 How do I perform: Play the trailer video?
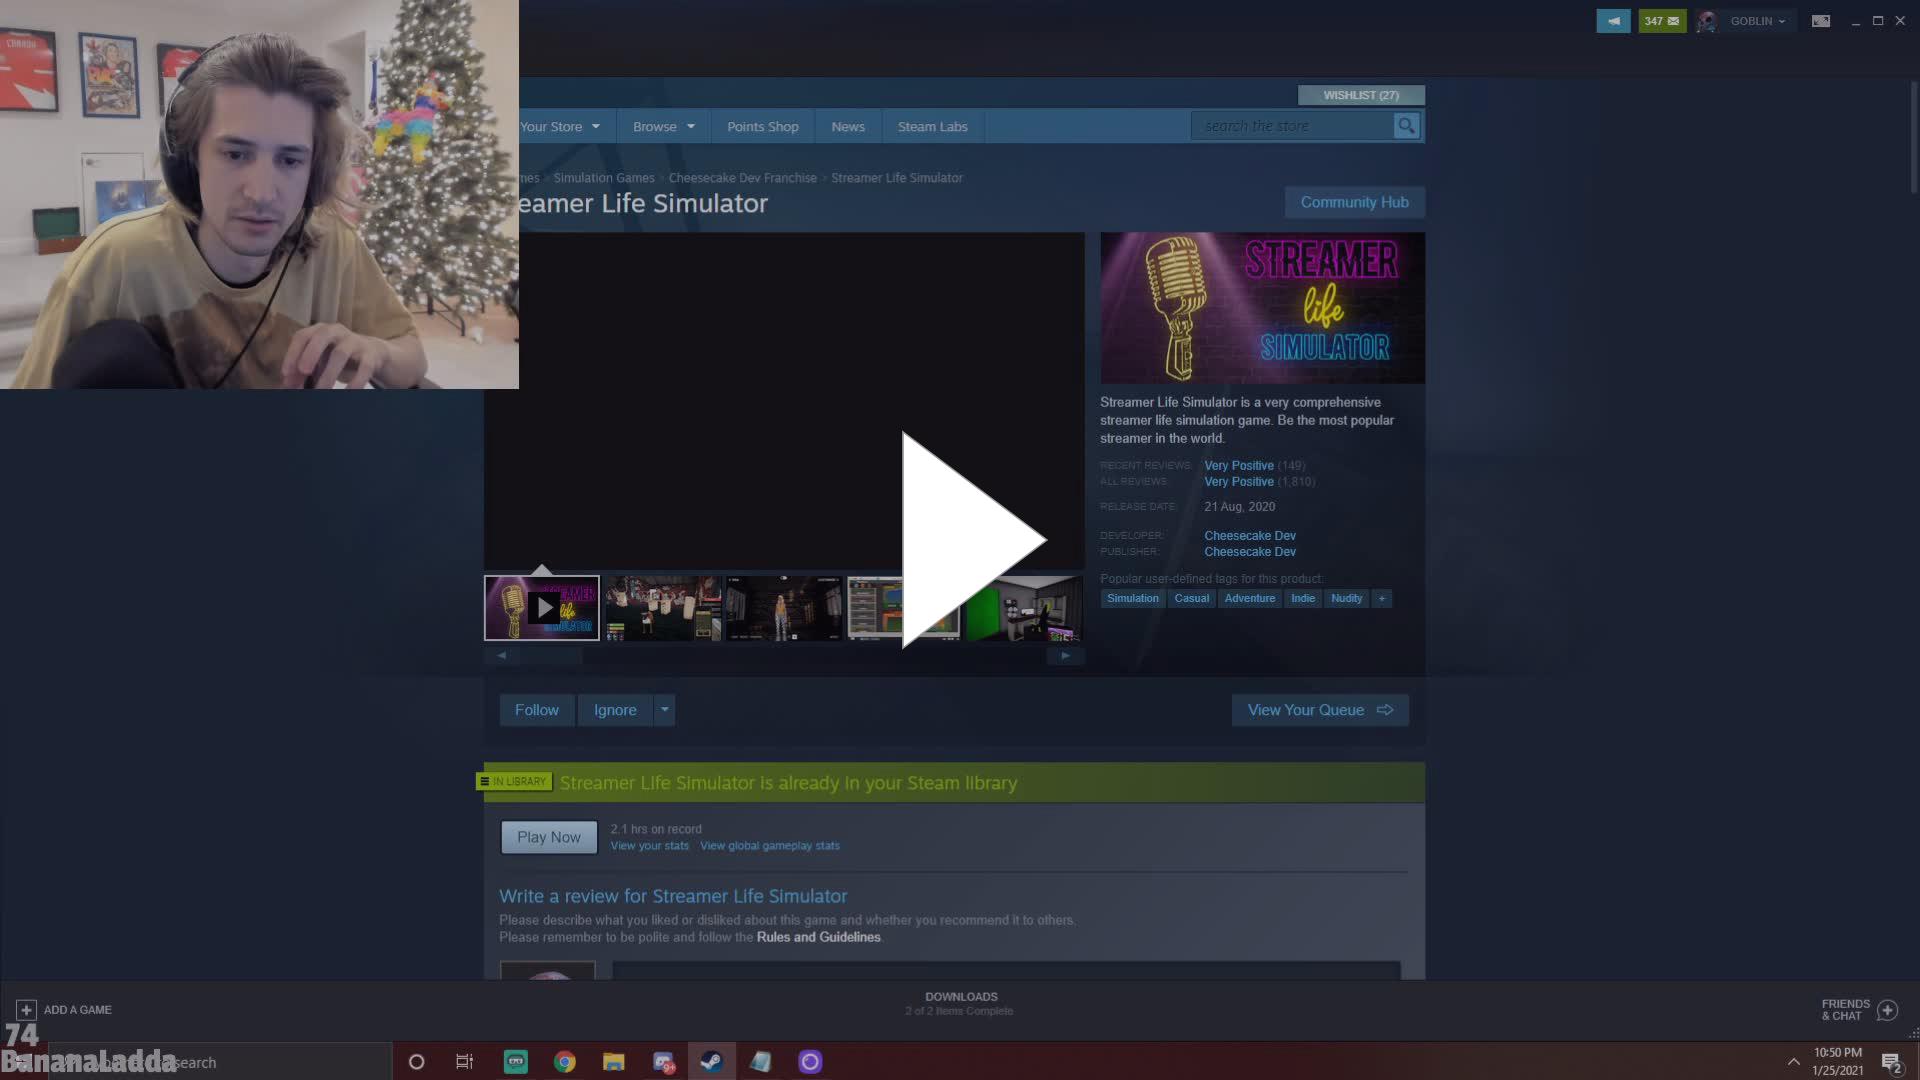[974, 540]
